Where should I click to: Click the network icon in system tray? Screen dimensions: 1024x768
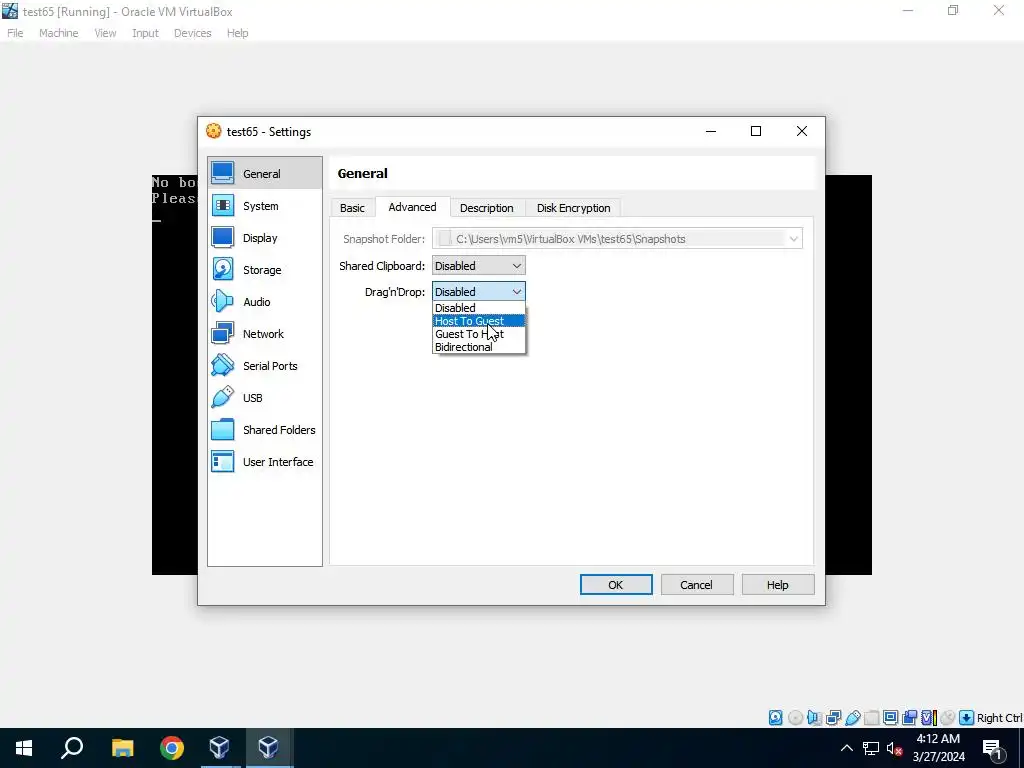[871, 748]
